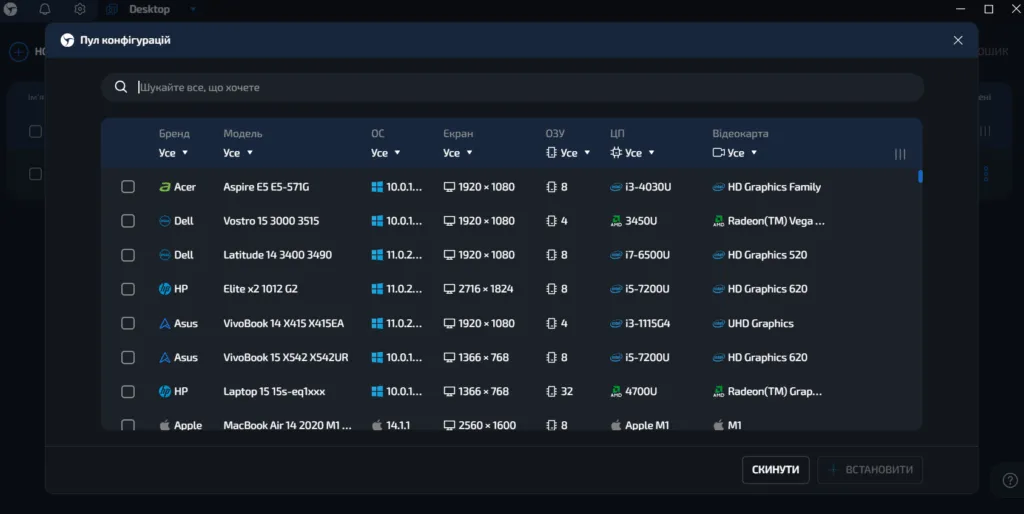
Task: Click the VivoBook 14 X415 X415EA text
Action: click(x=283, y=323)
